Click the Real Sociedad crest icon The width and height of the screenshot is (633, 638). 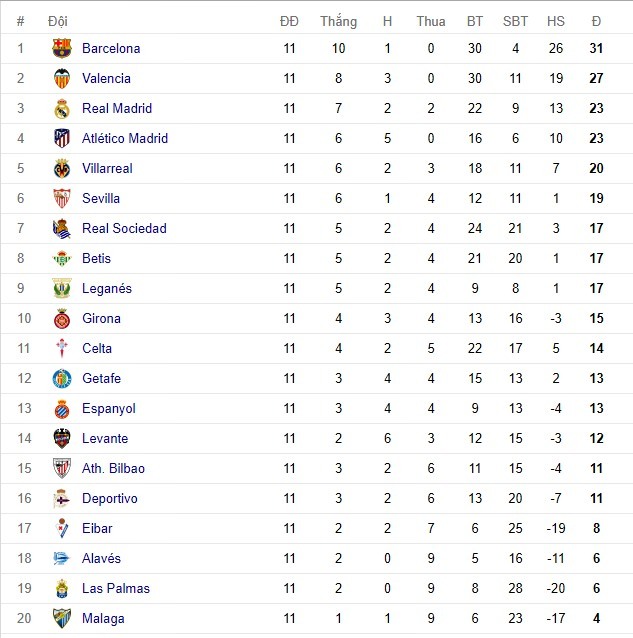pos(62,228)
